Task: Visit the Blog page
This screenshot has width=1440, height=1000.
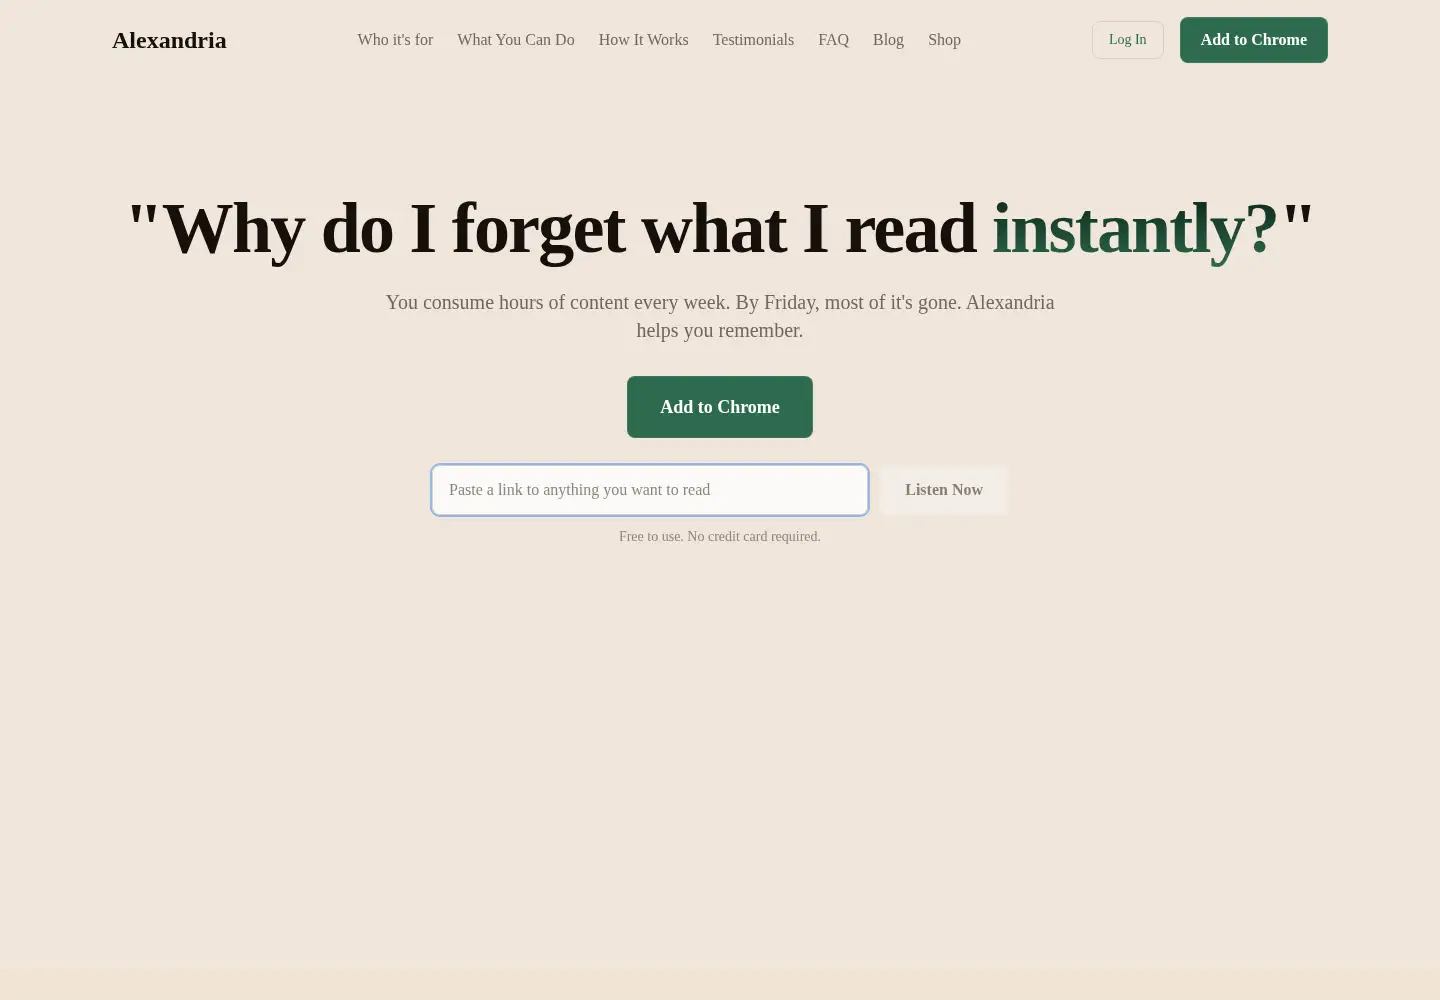Action: [x=888, y=40]
